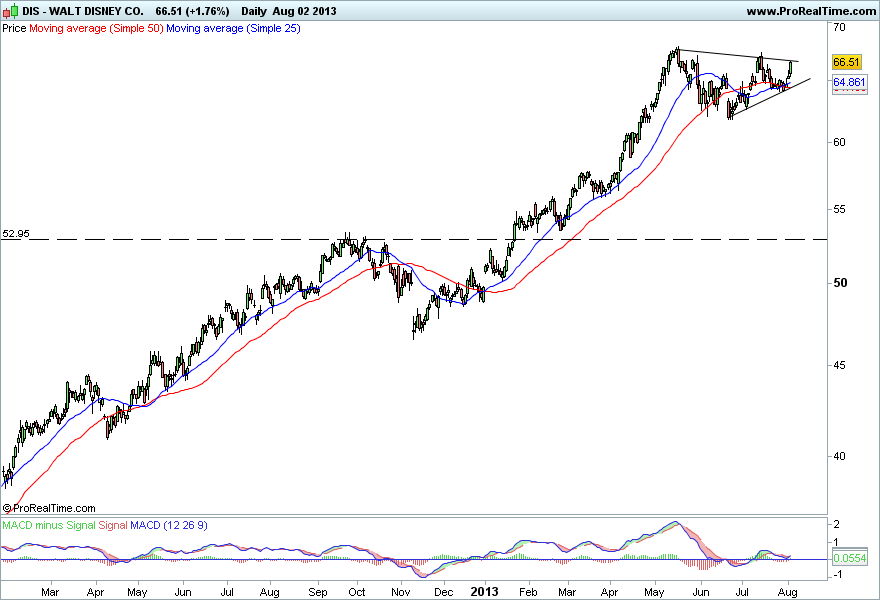Select 'Moving average (Simple 50)' legend
Screen dimensions: 880x600
coord(96,28)
